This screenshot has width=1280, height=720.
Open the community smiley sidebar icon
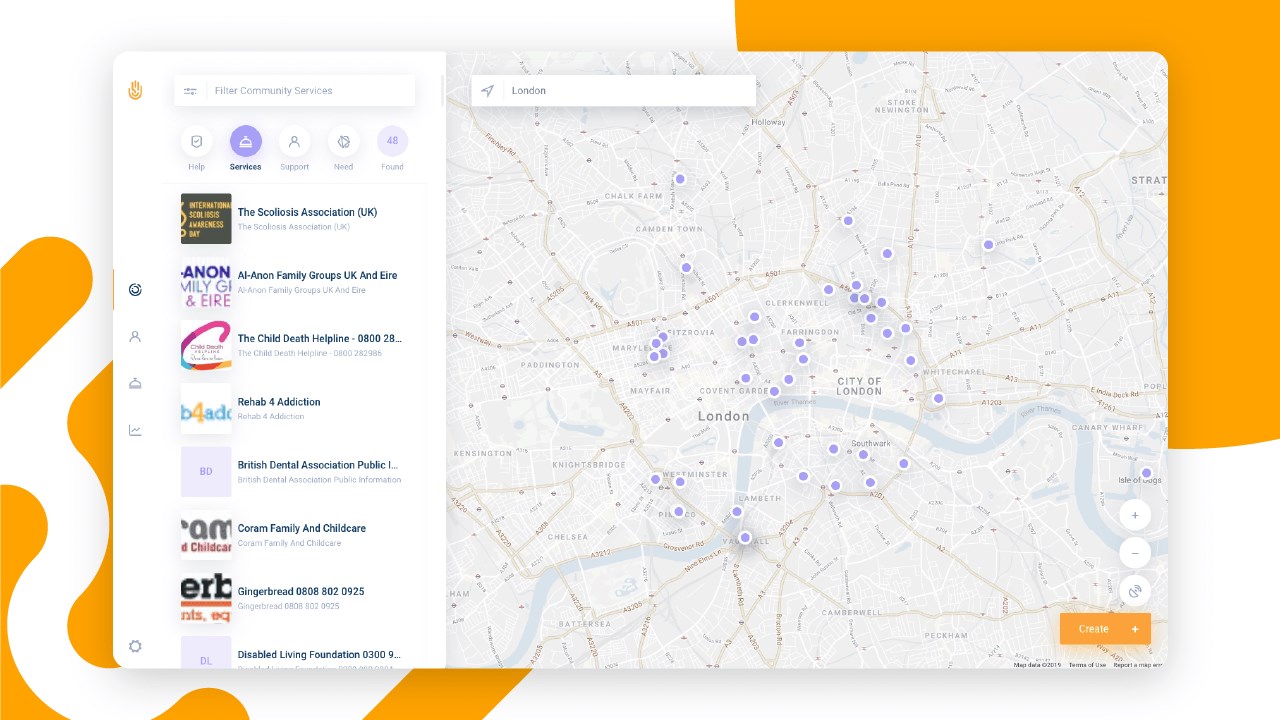tap(135, 290)
